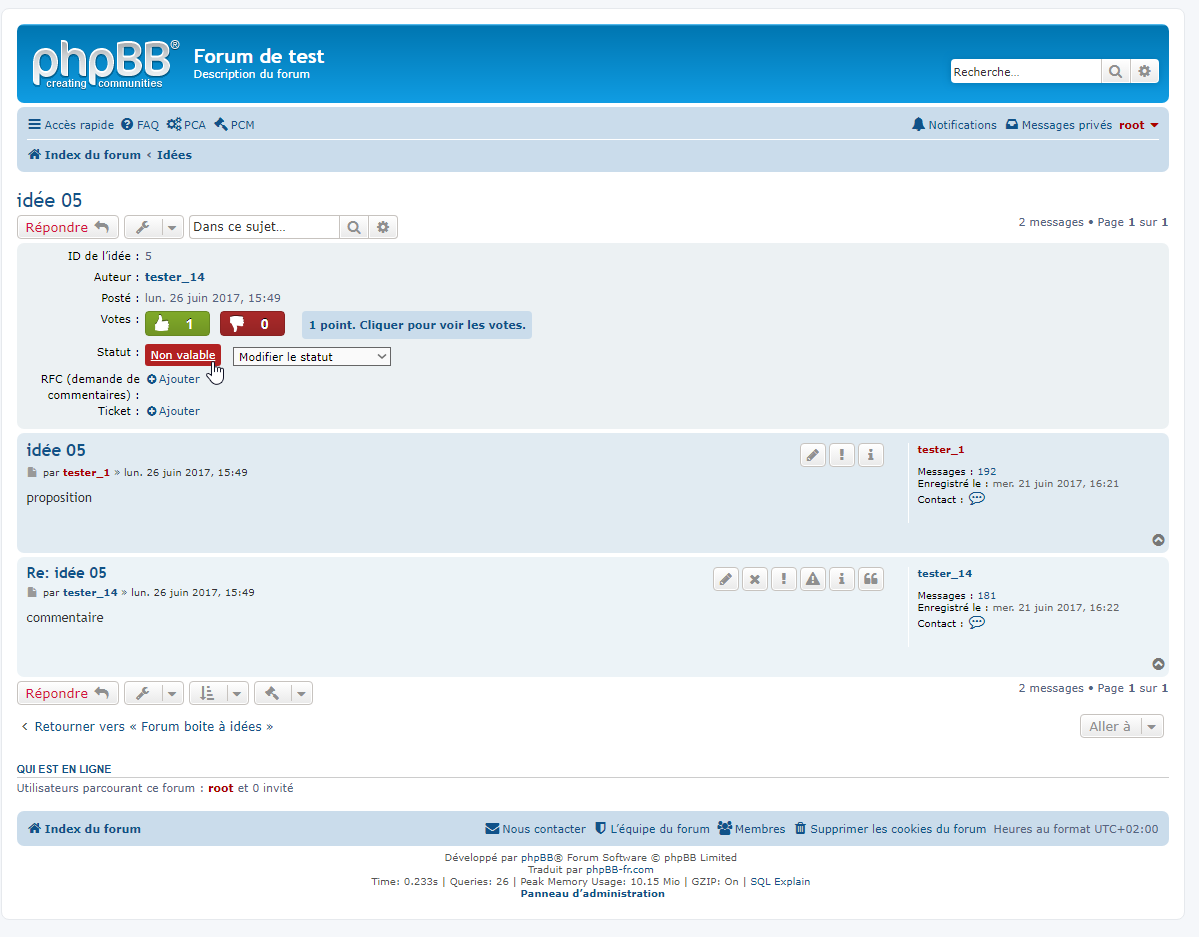
Task: Jump to top arrow on reply post
Action: (x=1158, y=664)
